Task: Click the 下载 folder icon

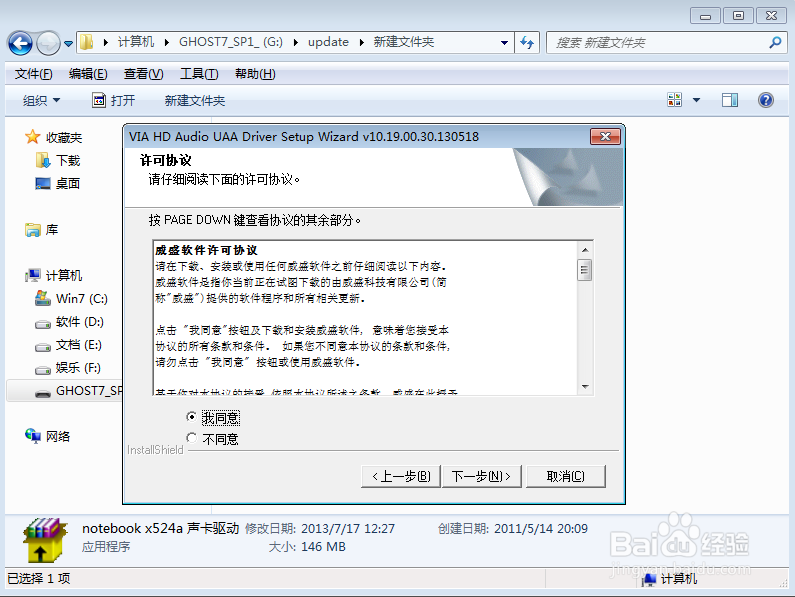Action: (x=43, y=160)
